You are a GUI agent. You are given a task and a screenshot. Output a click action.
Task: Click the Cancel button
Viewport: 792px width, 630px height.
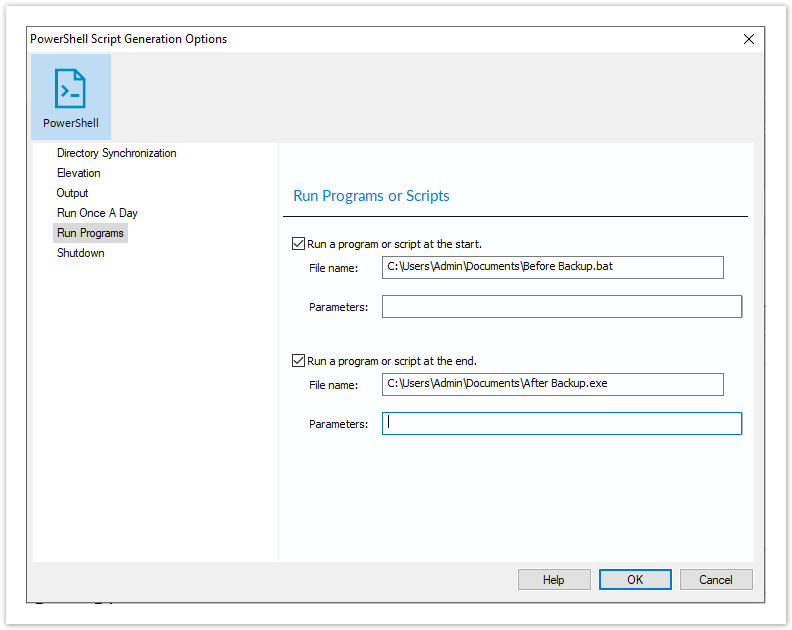(716, 579)
